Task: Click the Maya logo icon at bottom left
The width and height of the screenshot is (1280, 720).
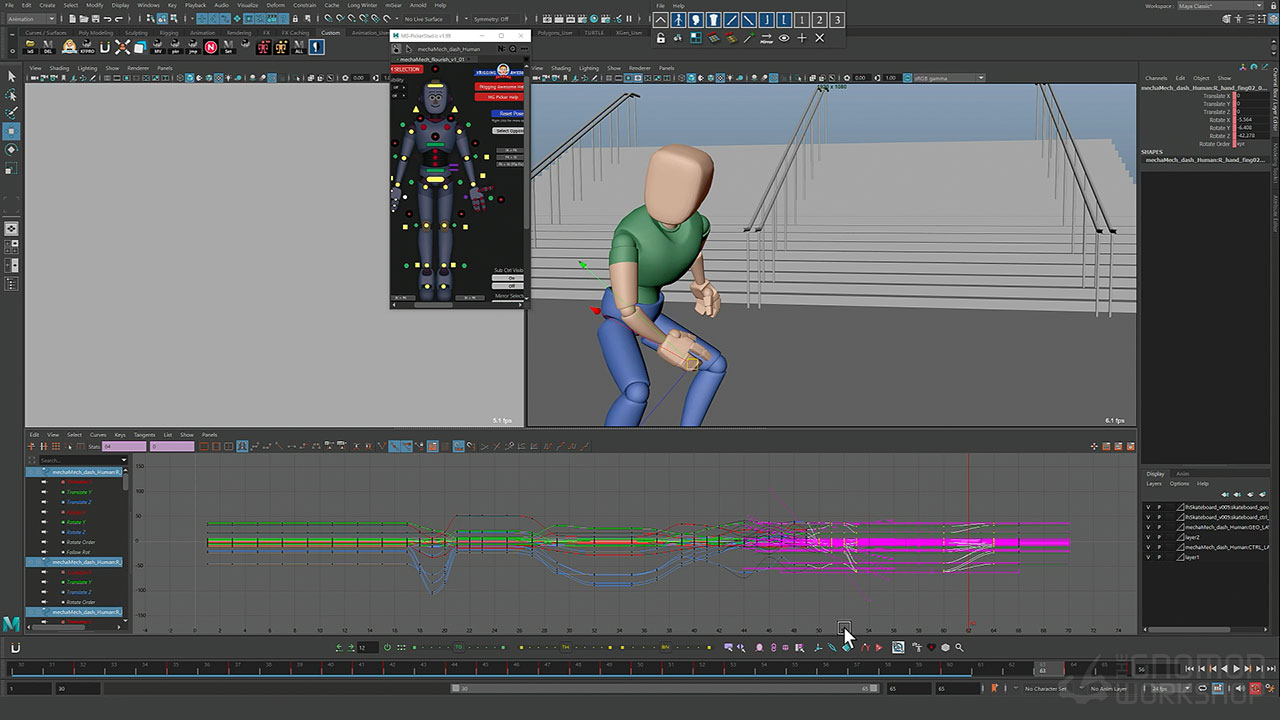Action: pos(12,624)
